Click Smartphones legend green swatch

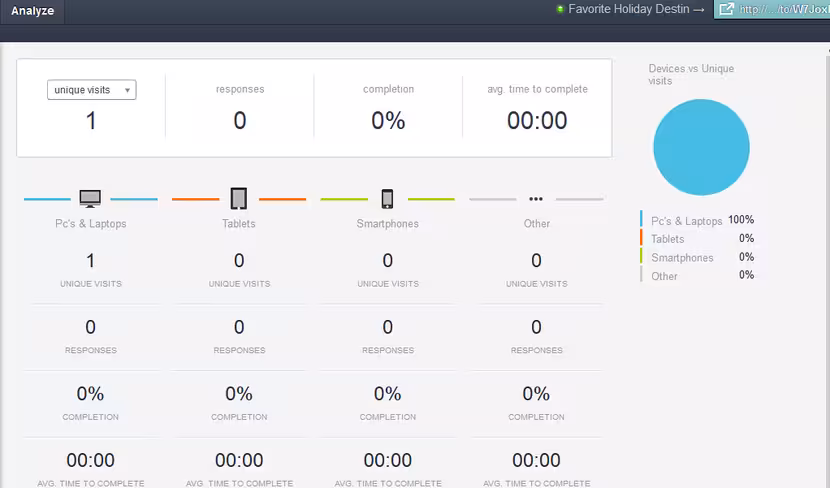click(x=642, y=256)
